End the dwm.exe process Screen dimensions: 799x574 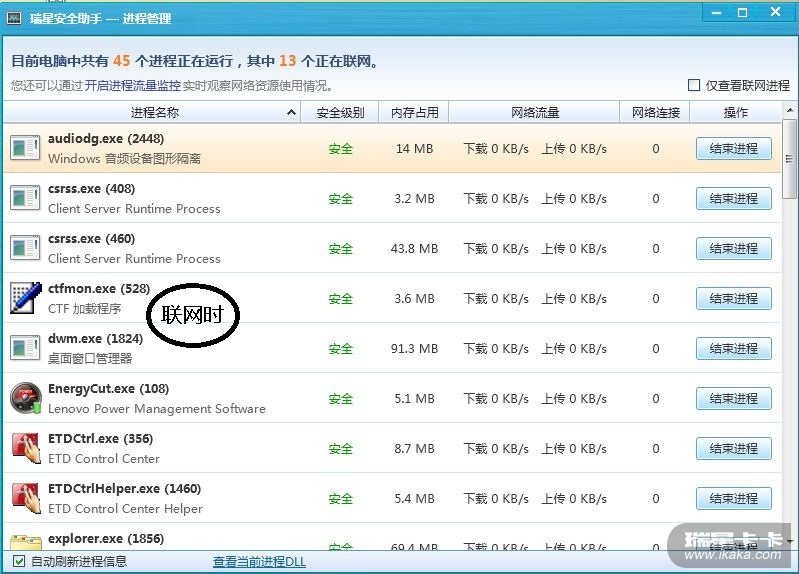[x=734, y=348]
